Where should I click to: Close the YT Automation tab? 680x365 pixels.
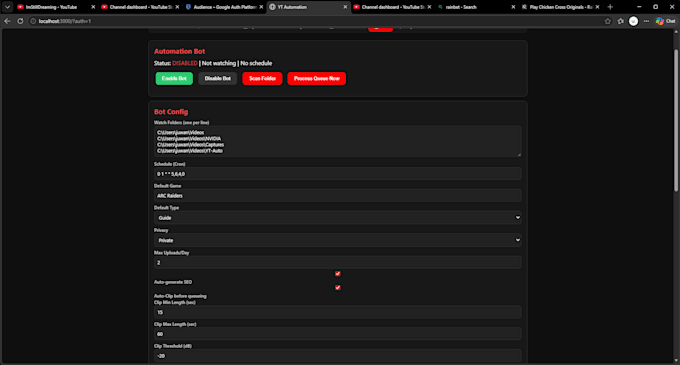(x=345, y=7)
